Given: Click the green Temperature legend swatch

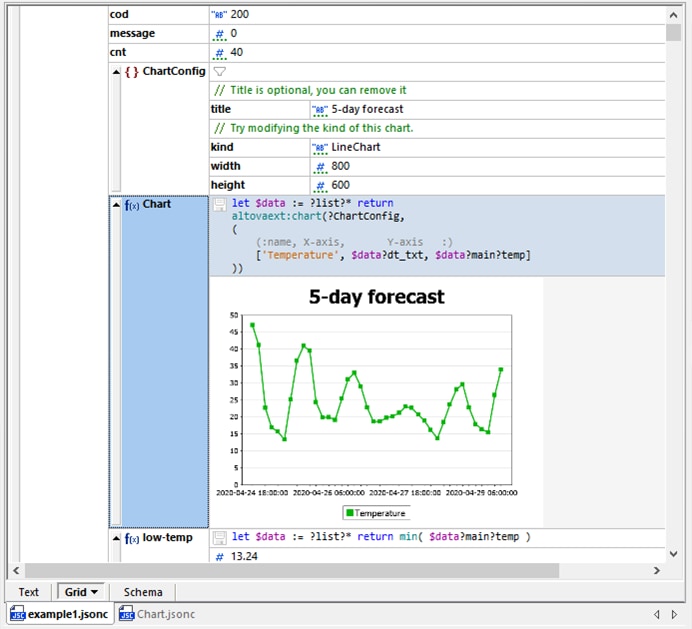Looking at the screenshot, I should point(350,513).
